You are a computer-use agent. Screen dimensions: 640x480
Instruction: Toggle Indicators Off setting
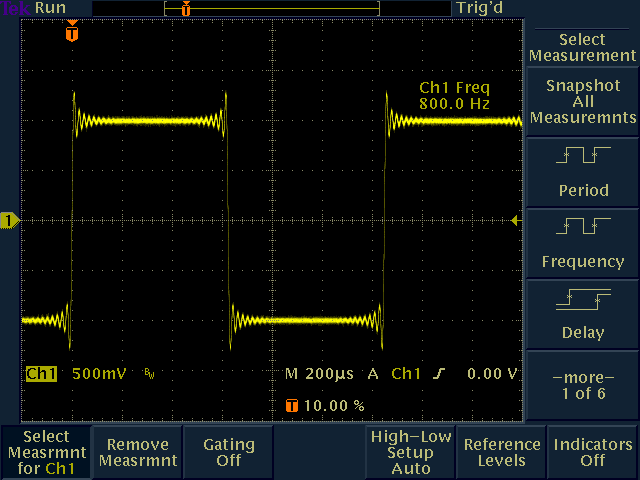(593, 452)
